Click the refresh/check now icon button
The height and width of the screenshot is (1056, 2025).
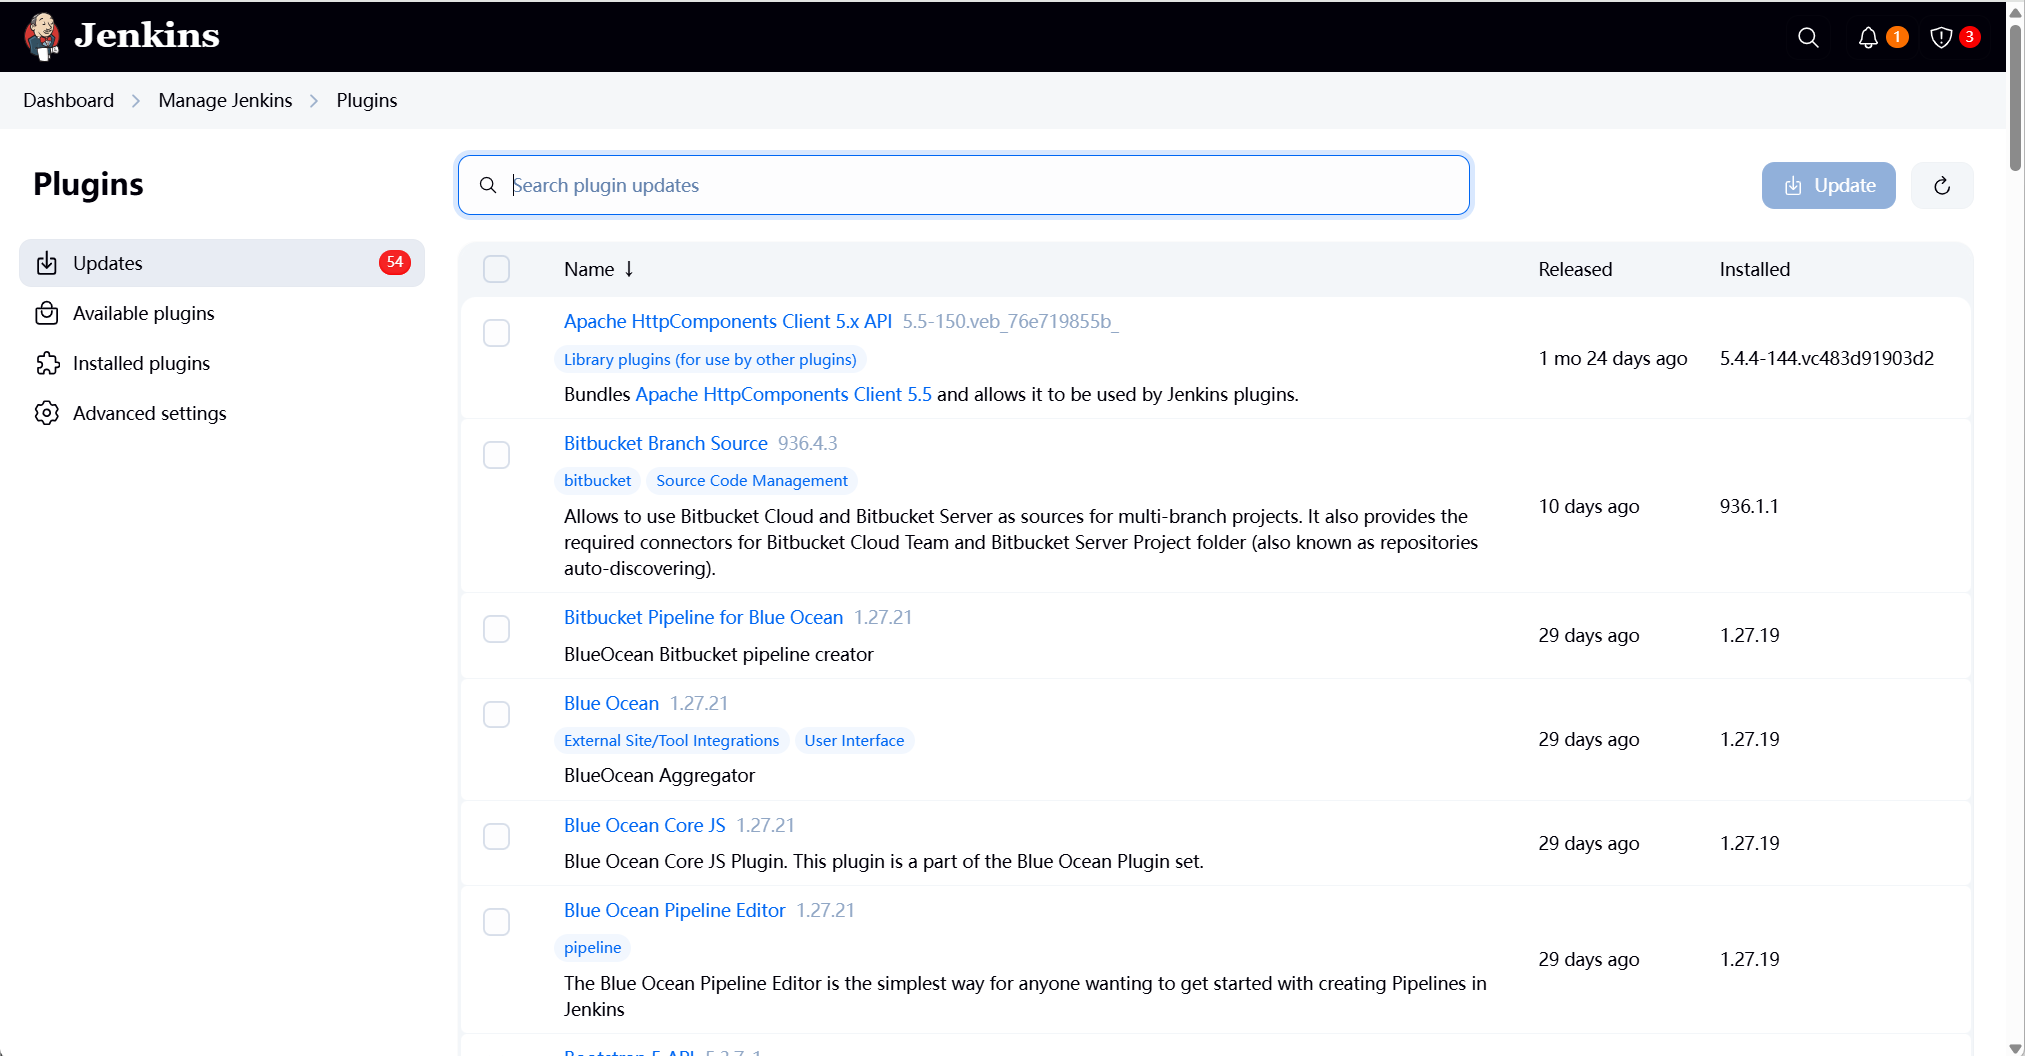click(x=1942, y=186)
